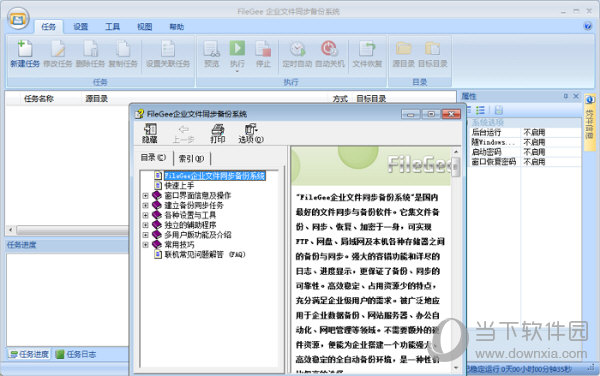This screenshot has height=376, width=600.
Task: Click the 后台运行 property row
Action: point(525,132)
